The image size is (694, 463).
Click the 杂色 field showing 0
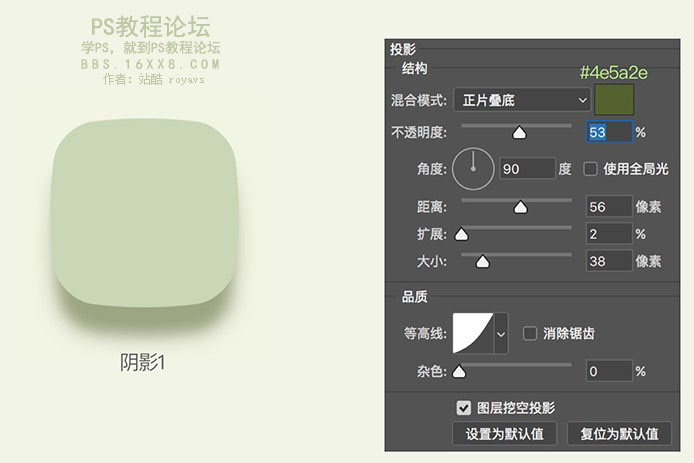point(609,371)
